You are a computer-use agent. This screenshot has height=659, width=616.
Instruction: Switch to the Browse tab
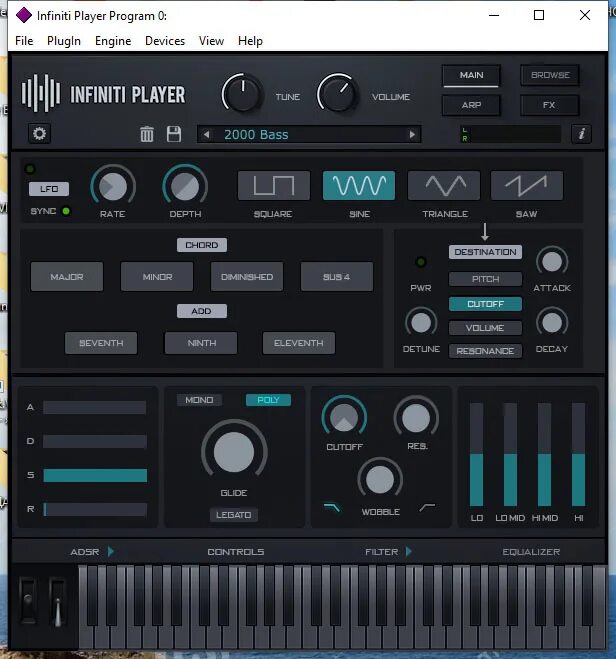pos(550,75)
